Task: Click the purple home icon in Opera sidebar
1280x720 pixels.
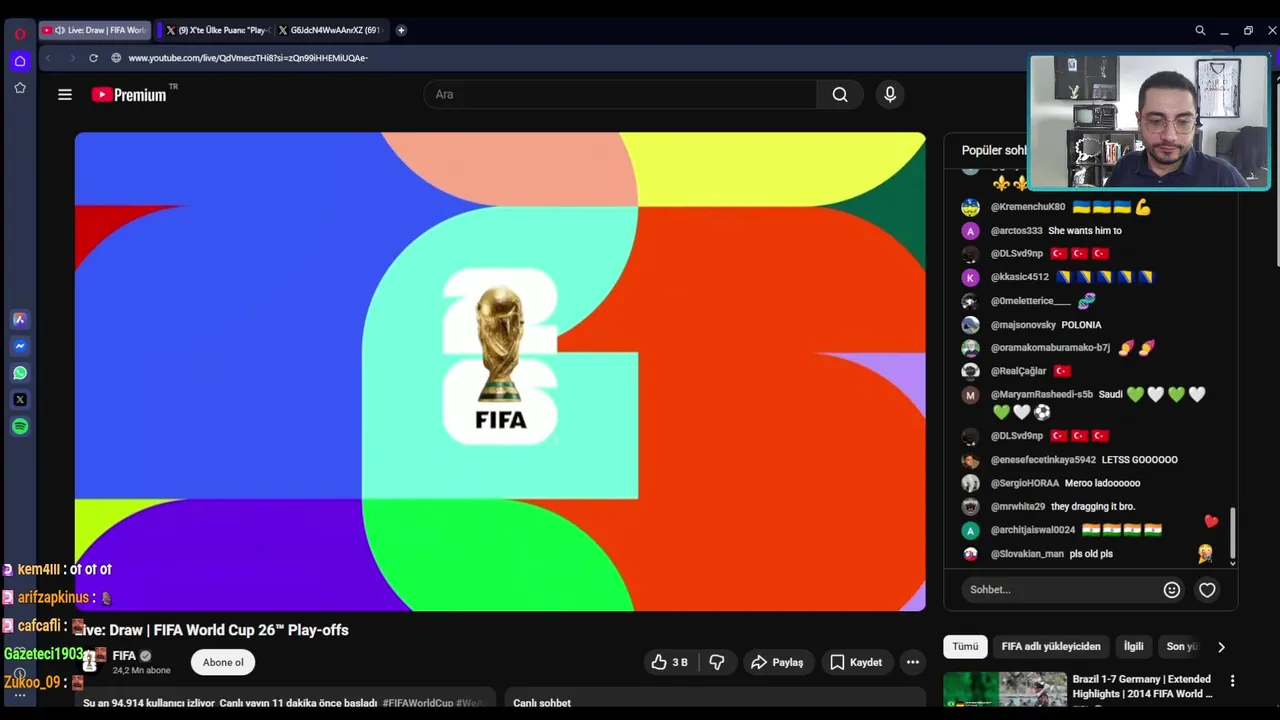Action: tap(19, 61)
